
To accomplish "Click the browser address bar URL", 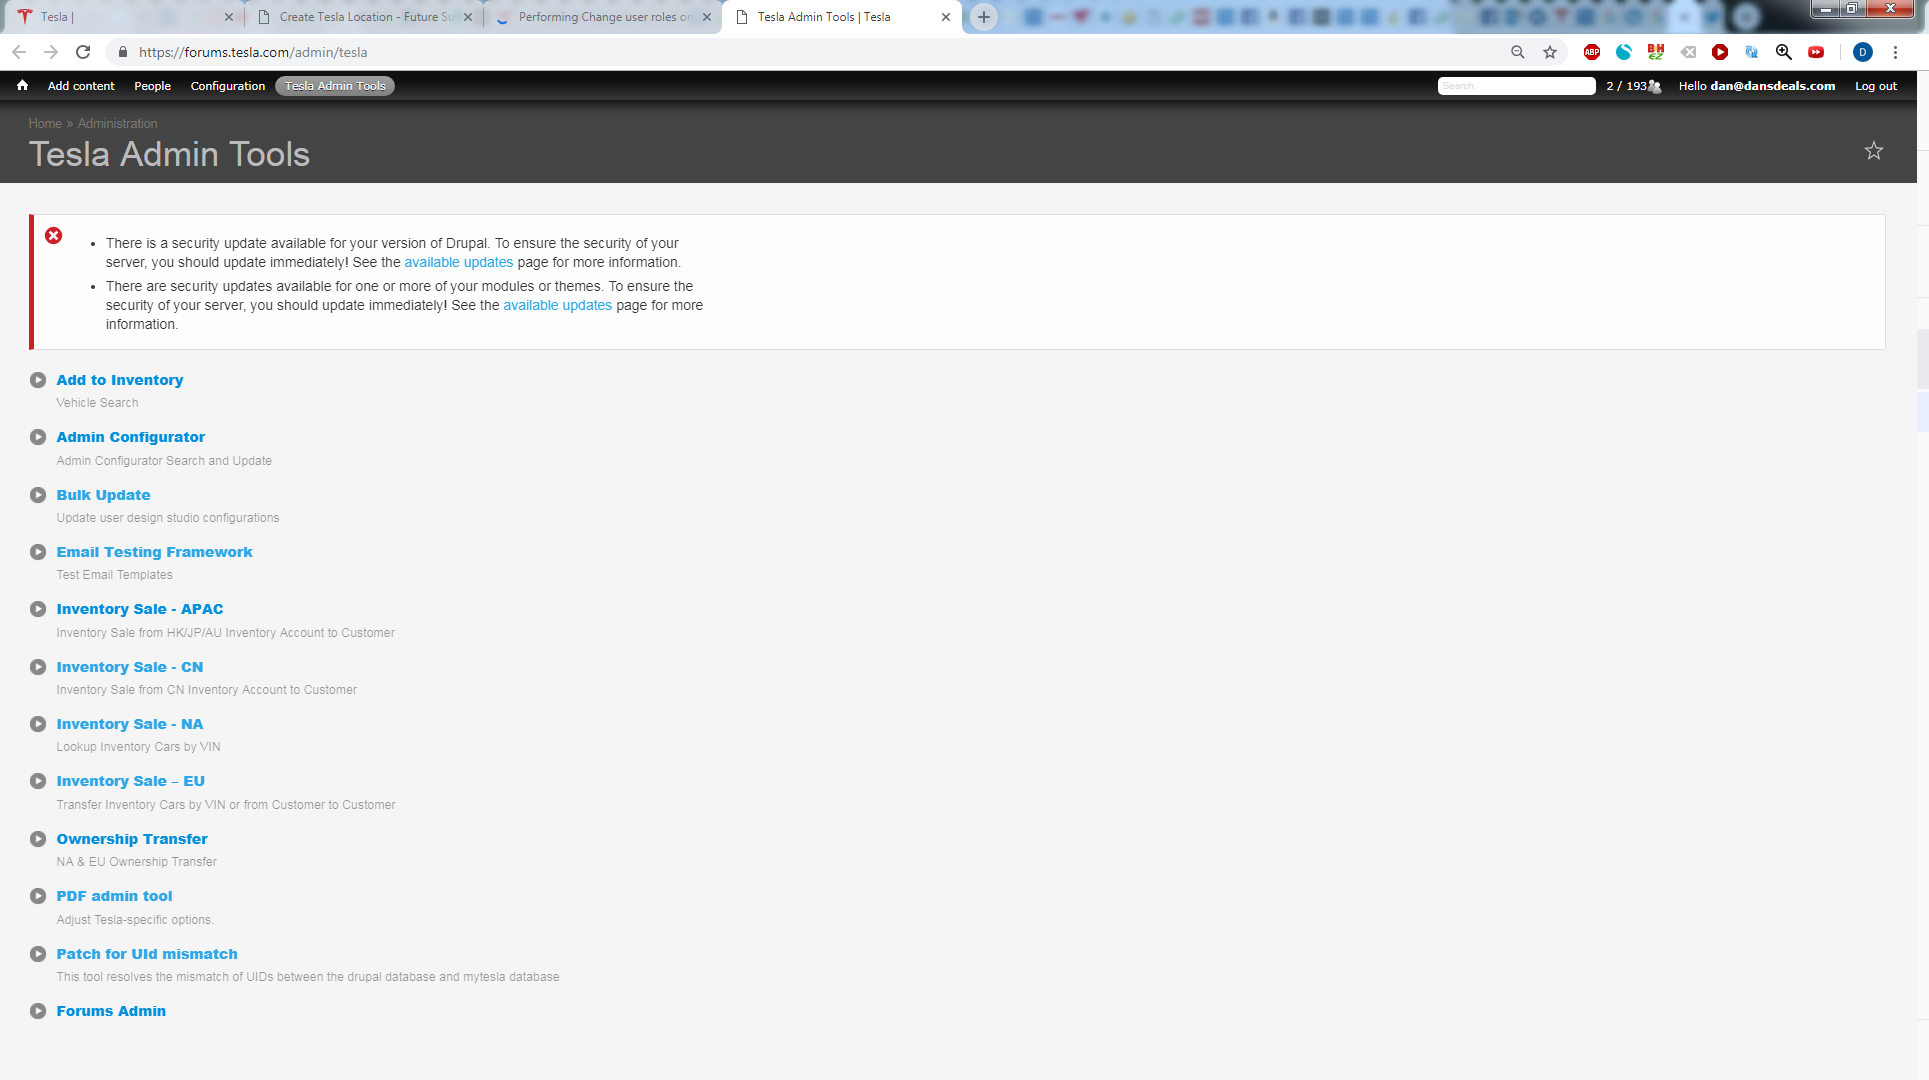I will [253, 52].
